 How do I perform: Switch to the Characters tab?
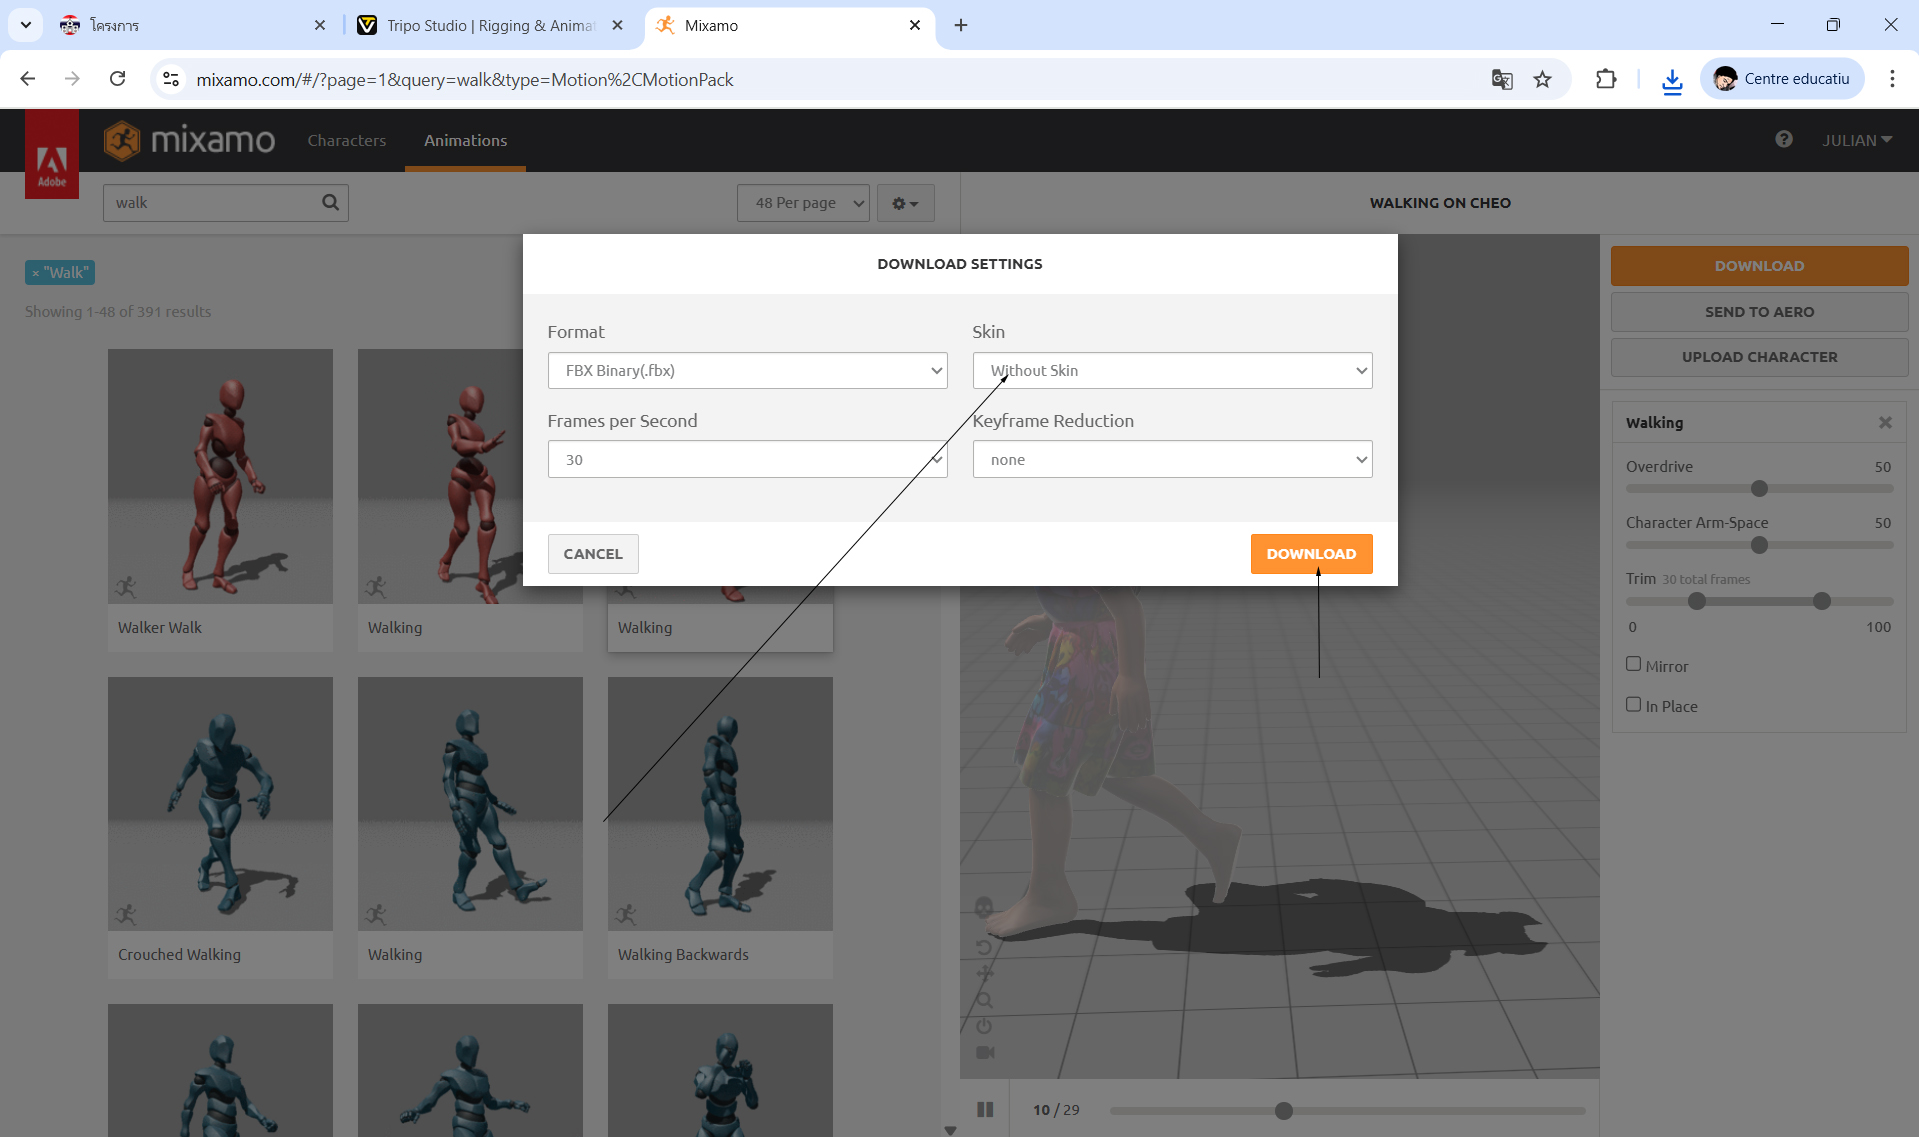346,141
